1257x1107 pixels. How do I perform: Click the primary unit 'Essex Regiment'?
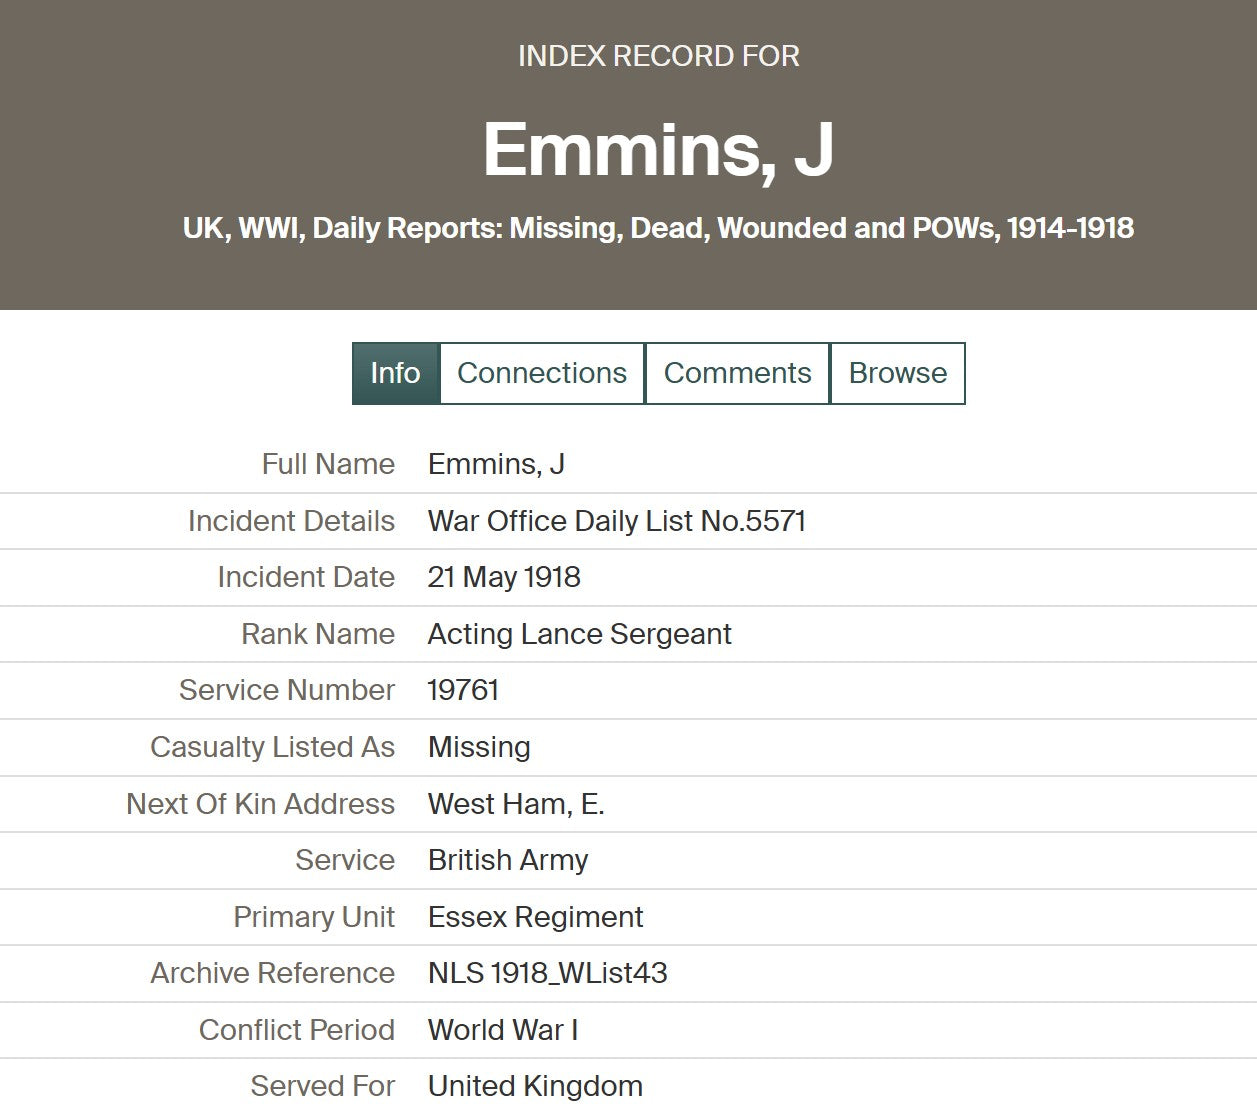pyautogui.click(x=535, y=917)
